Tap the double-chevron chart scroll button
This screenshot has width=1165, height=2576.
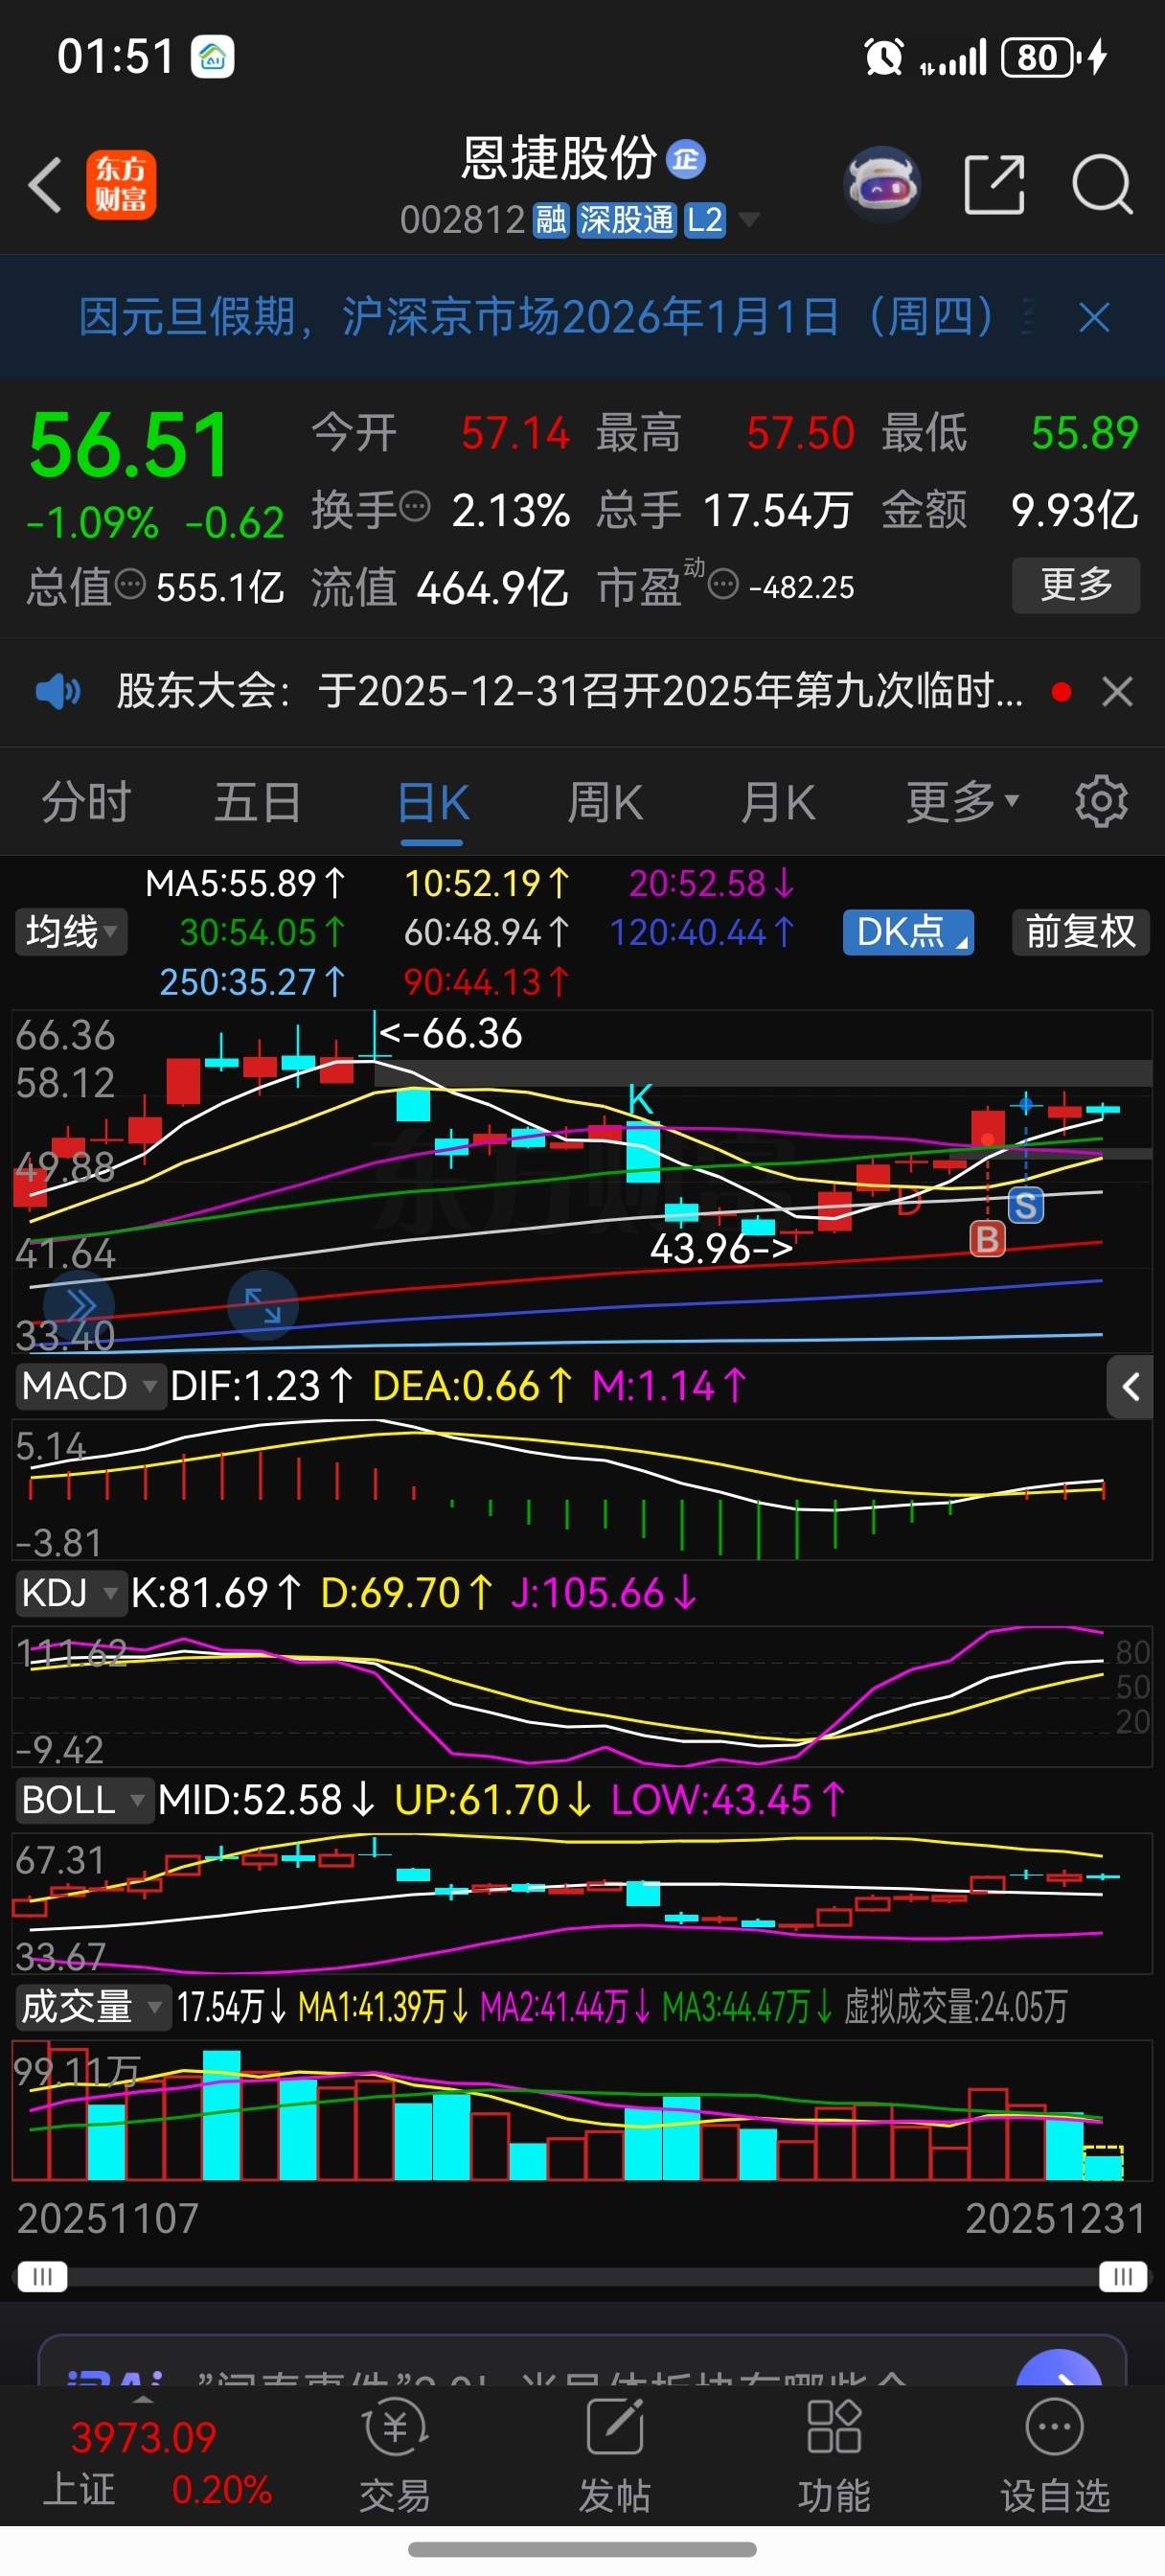[x=79, y=1305]
